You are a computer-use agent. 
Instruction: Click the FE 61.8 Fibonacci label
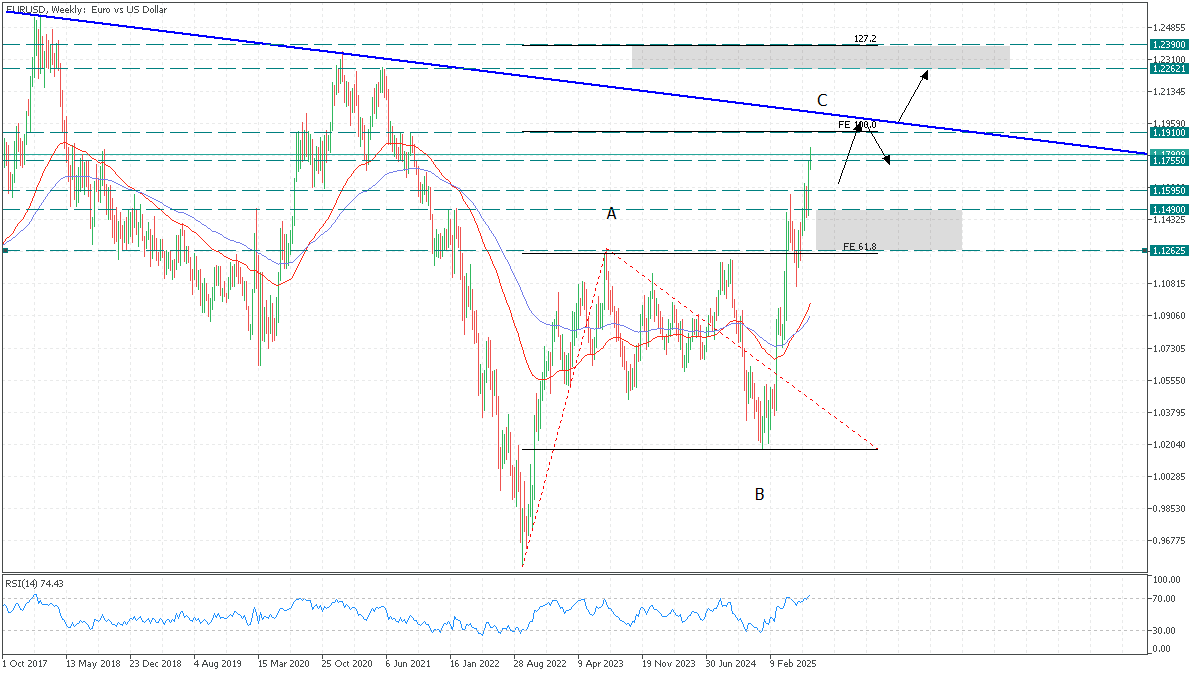tap(860, 246)
